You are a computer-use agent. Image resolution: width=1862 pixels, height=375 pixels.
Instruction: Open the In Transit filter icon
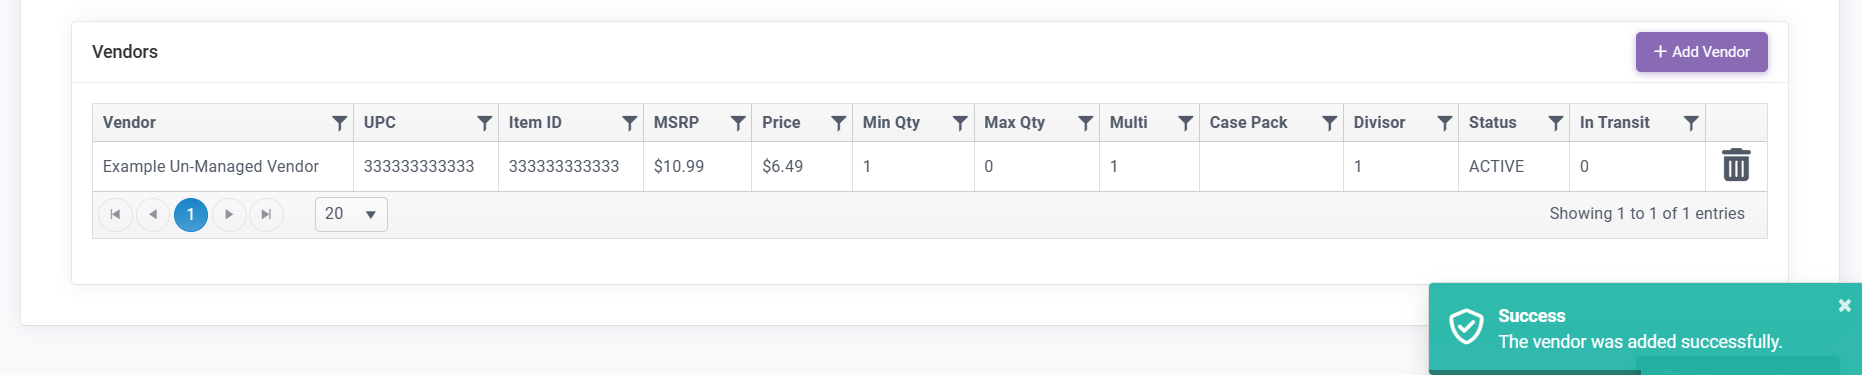click(1691, 123)
